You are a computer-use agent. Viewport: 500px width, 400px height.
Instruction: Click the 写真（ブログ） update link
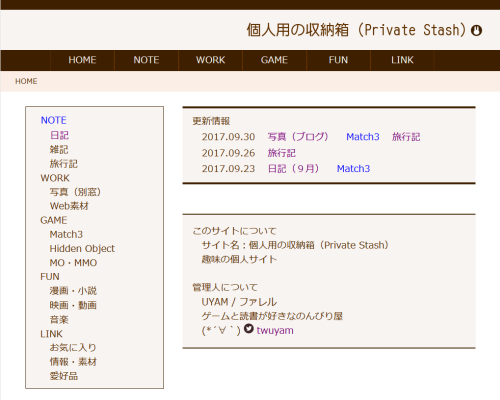[298, 137]
